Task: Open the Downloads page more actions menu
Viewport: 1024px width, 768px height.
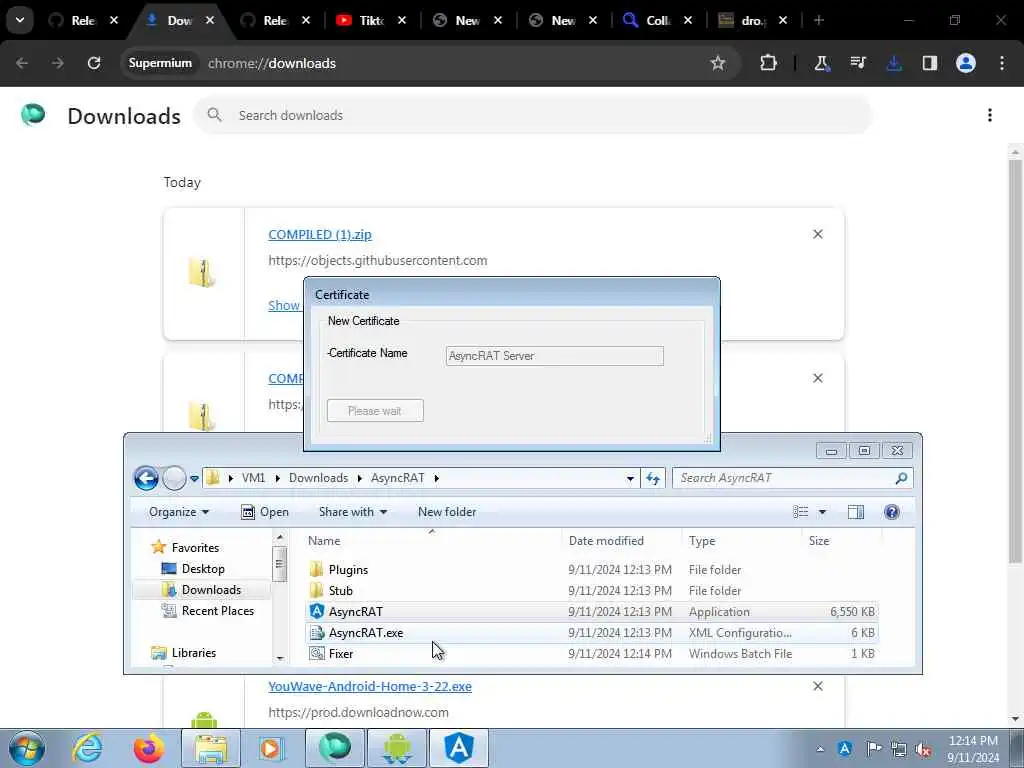Action: pos(990,116)
